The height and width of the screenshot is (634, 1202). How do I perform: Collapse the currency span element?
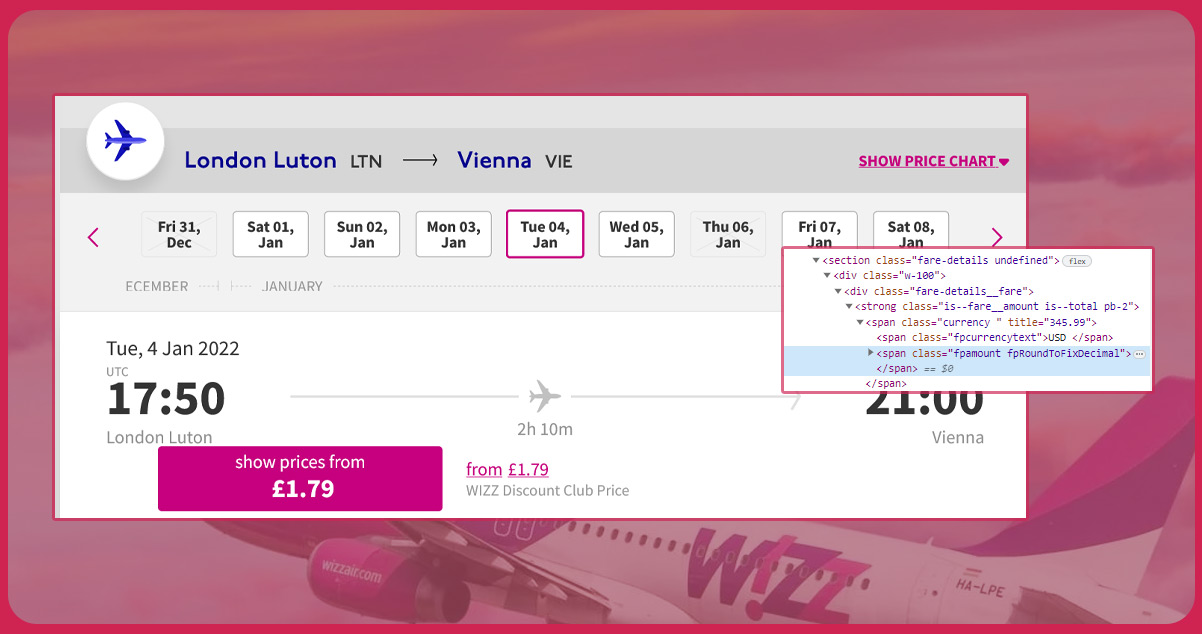pyautogui.click(x=858, y=322)
